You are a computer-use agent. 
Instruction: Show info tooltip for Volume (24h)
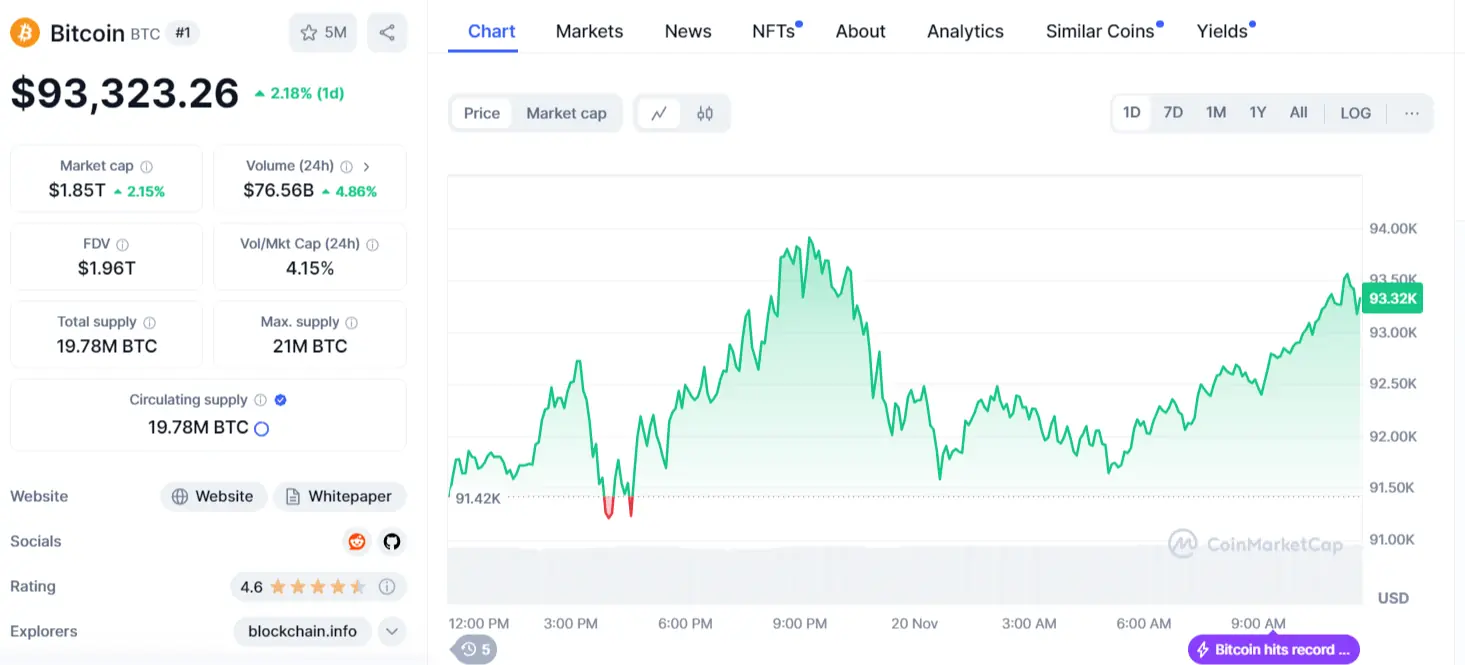tap(346, 167)
